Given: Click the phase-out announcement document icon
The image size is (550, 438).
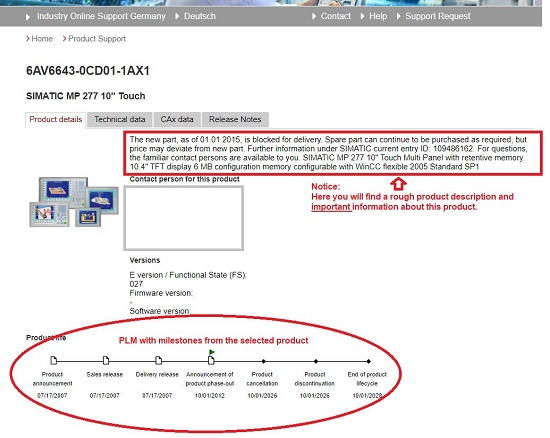Looking at the screenshot, I should [x=211, y=360].
